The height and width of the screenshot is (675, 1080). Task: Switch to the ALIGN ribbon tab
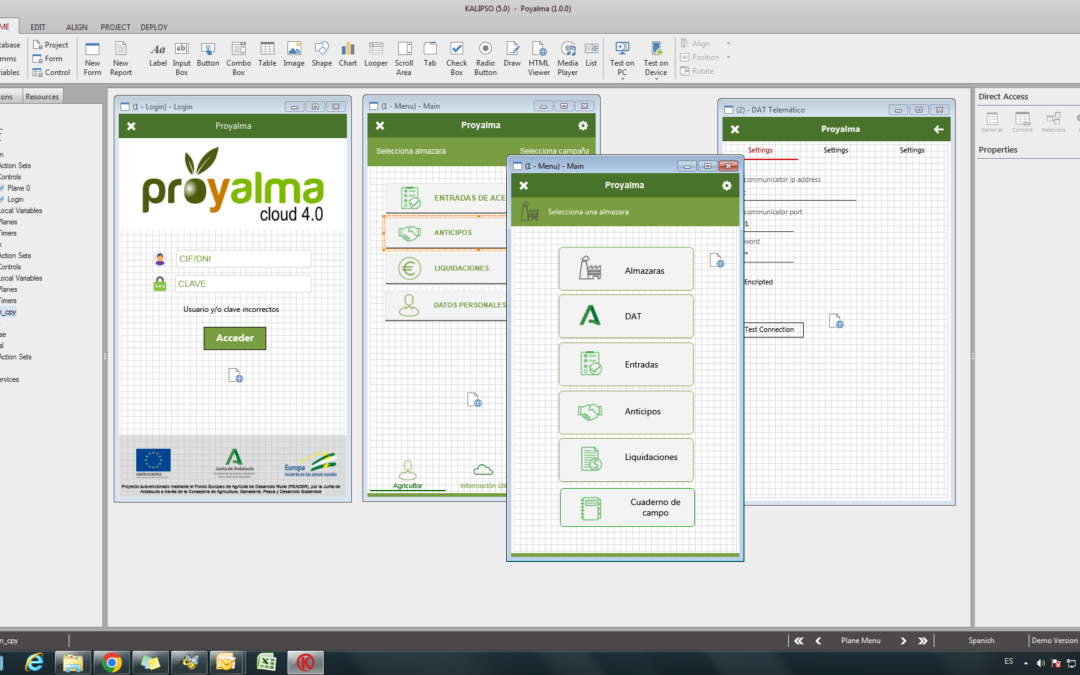[76, 27]
